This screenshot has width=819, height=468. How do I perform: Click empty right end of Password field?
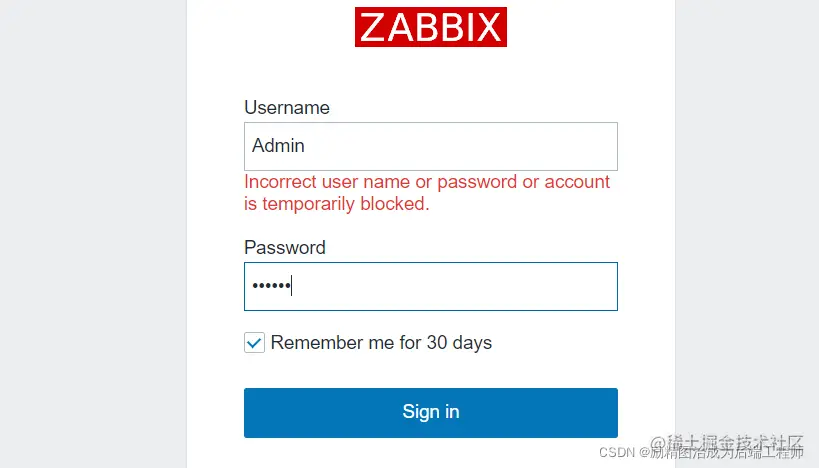pyautogui.click(x=580, y=286)
